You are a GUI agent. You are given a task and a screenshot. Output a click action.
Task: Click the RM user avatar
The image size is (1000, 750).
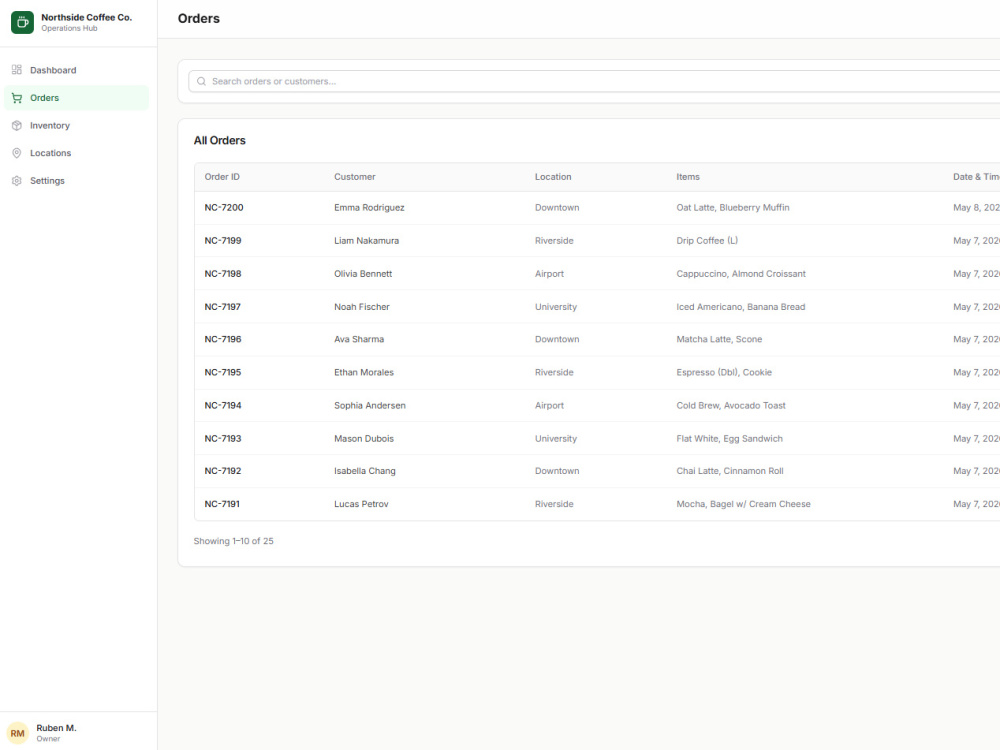[17, 733]
